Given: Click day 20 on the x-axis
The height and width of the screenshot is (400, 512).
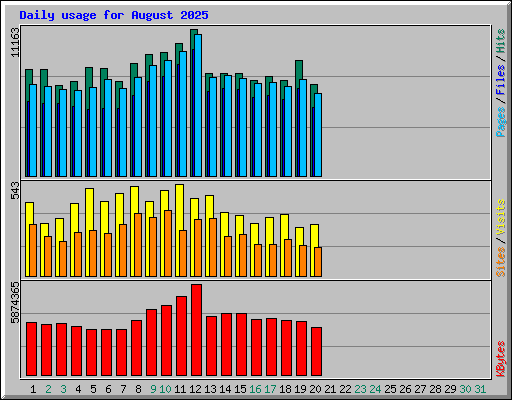Looking at the screenshot, I should point(315,389).
